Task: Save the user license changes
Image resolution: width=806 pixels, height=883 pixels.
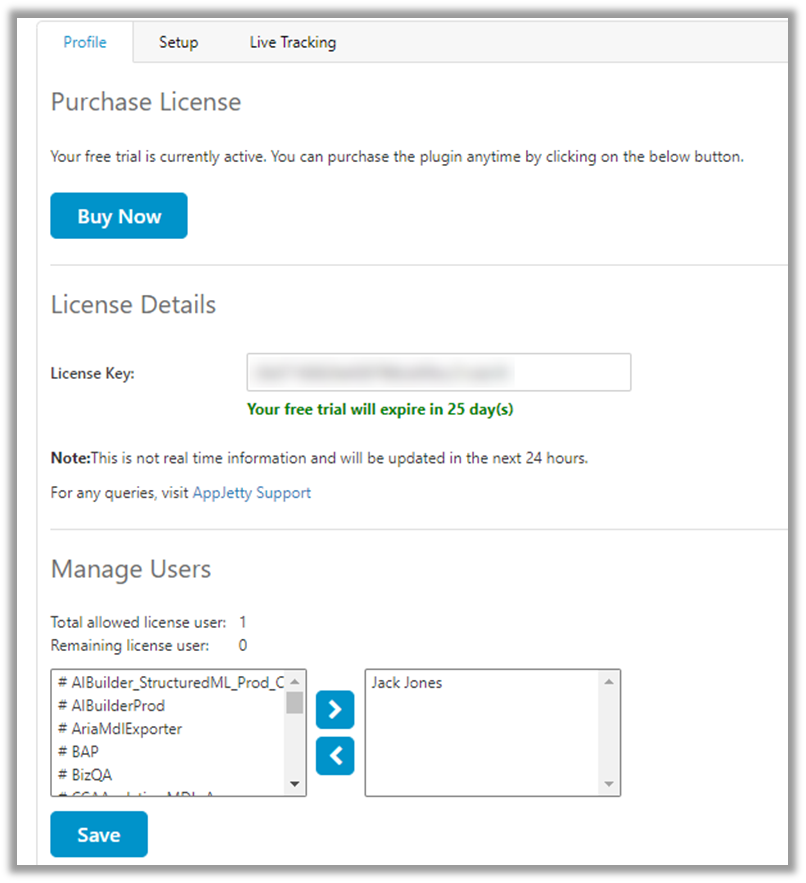Action: pos(99,834)
